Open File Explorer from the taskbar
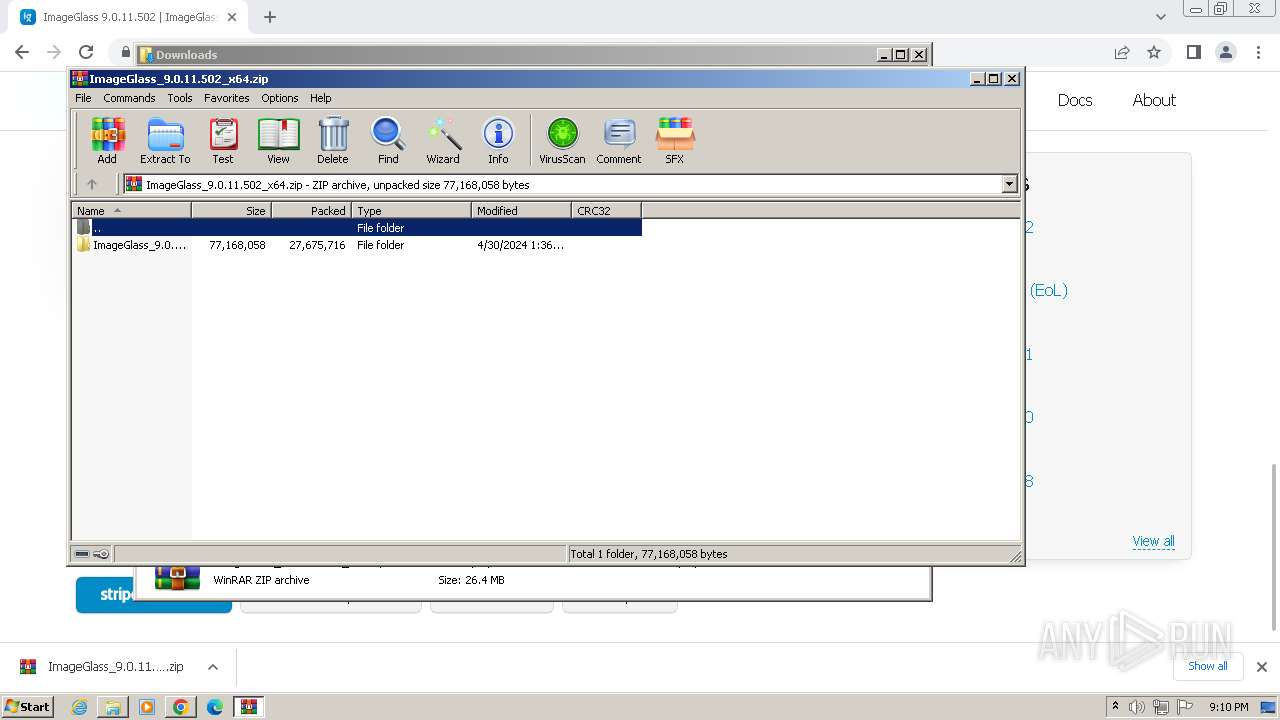 tap(113, 707)
